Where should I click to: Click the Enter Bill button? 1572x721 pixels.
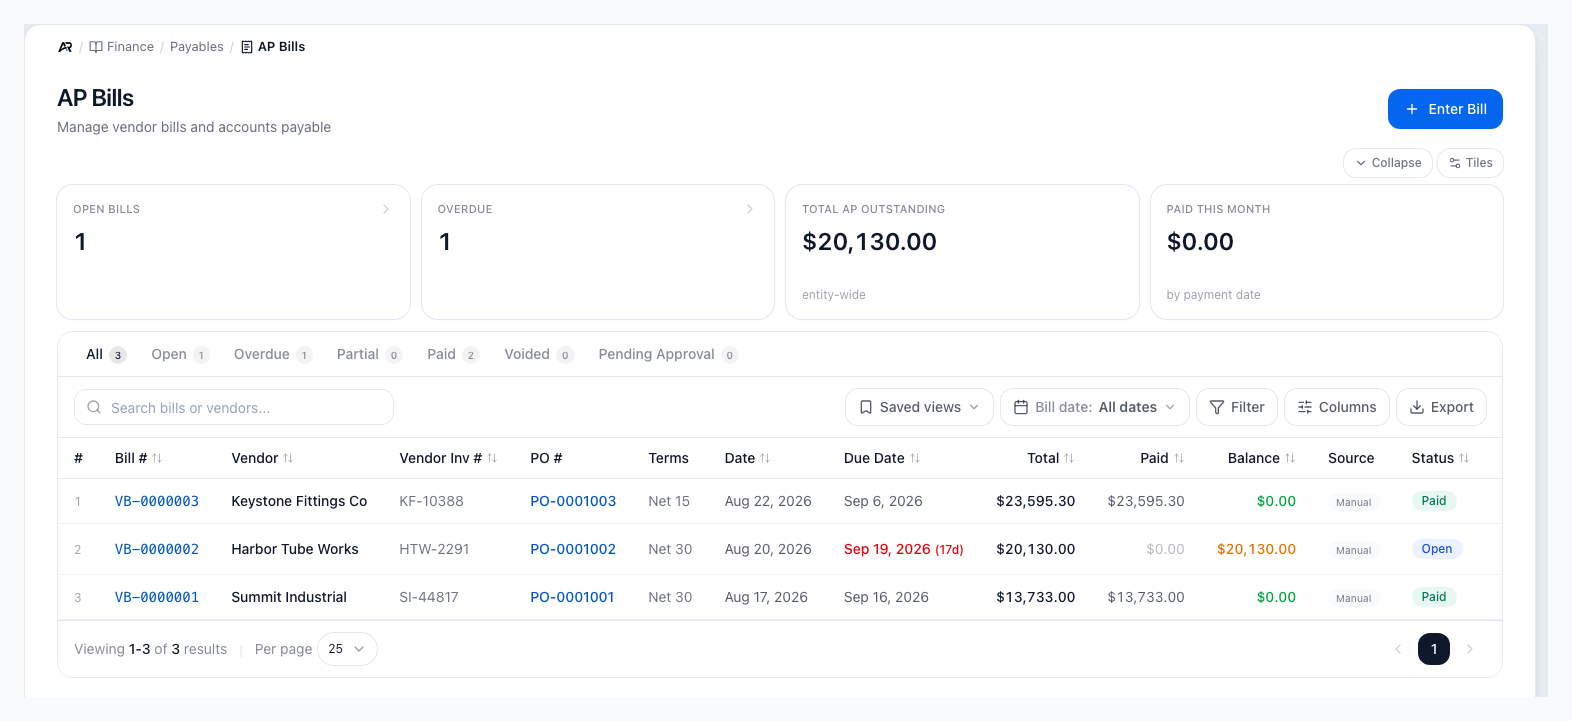point(1445,109)
